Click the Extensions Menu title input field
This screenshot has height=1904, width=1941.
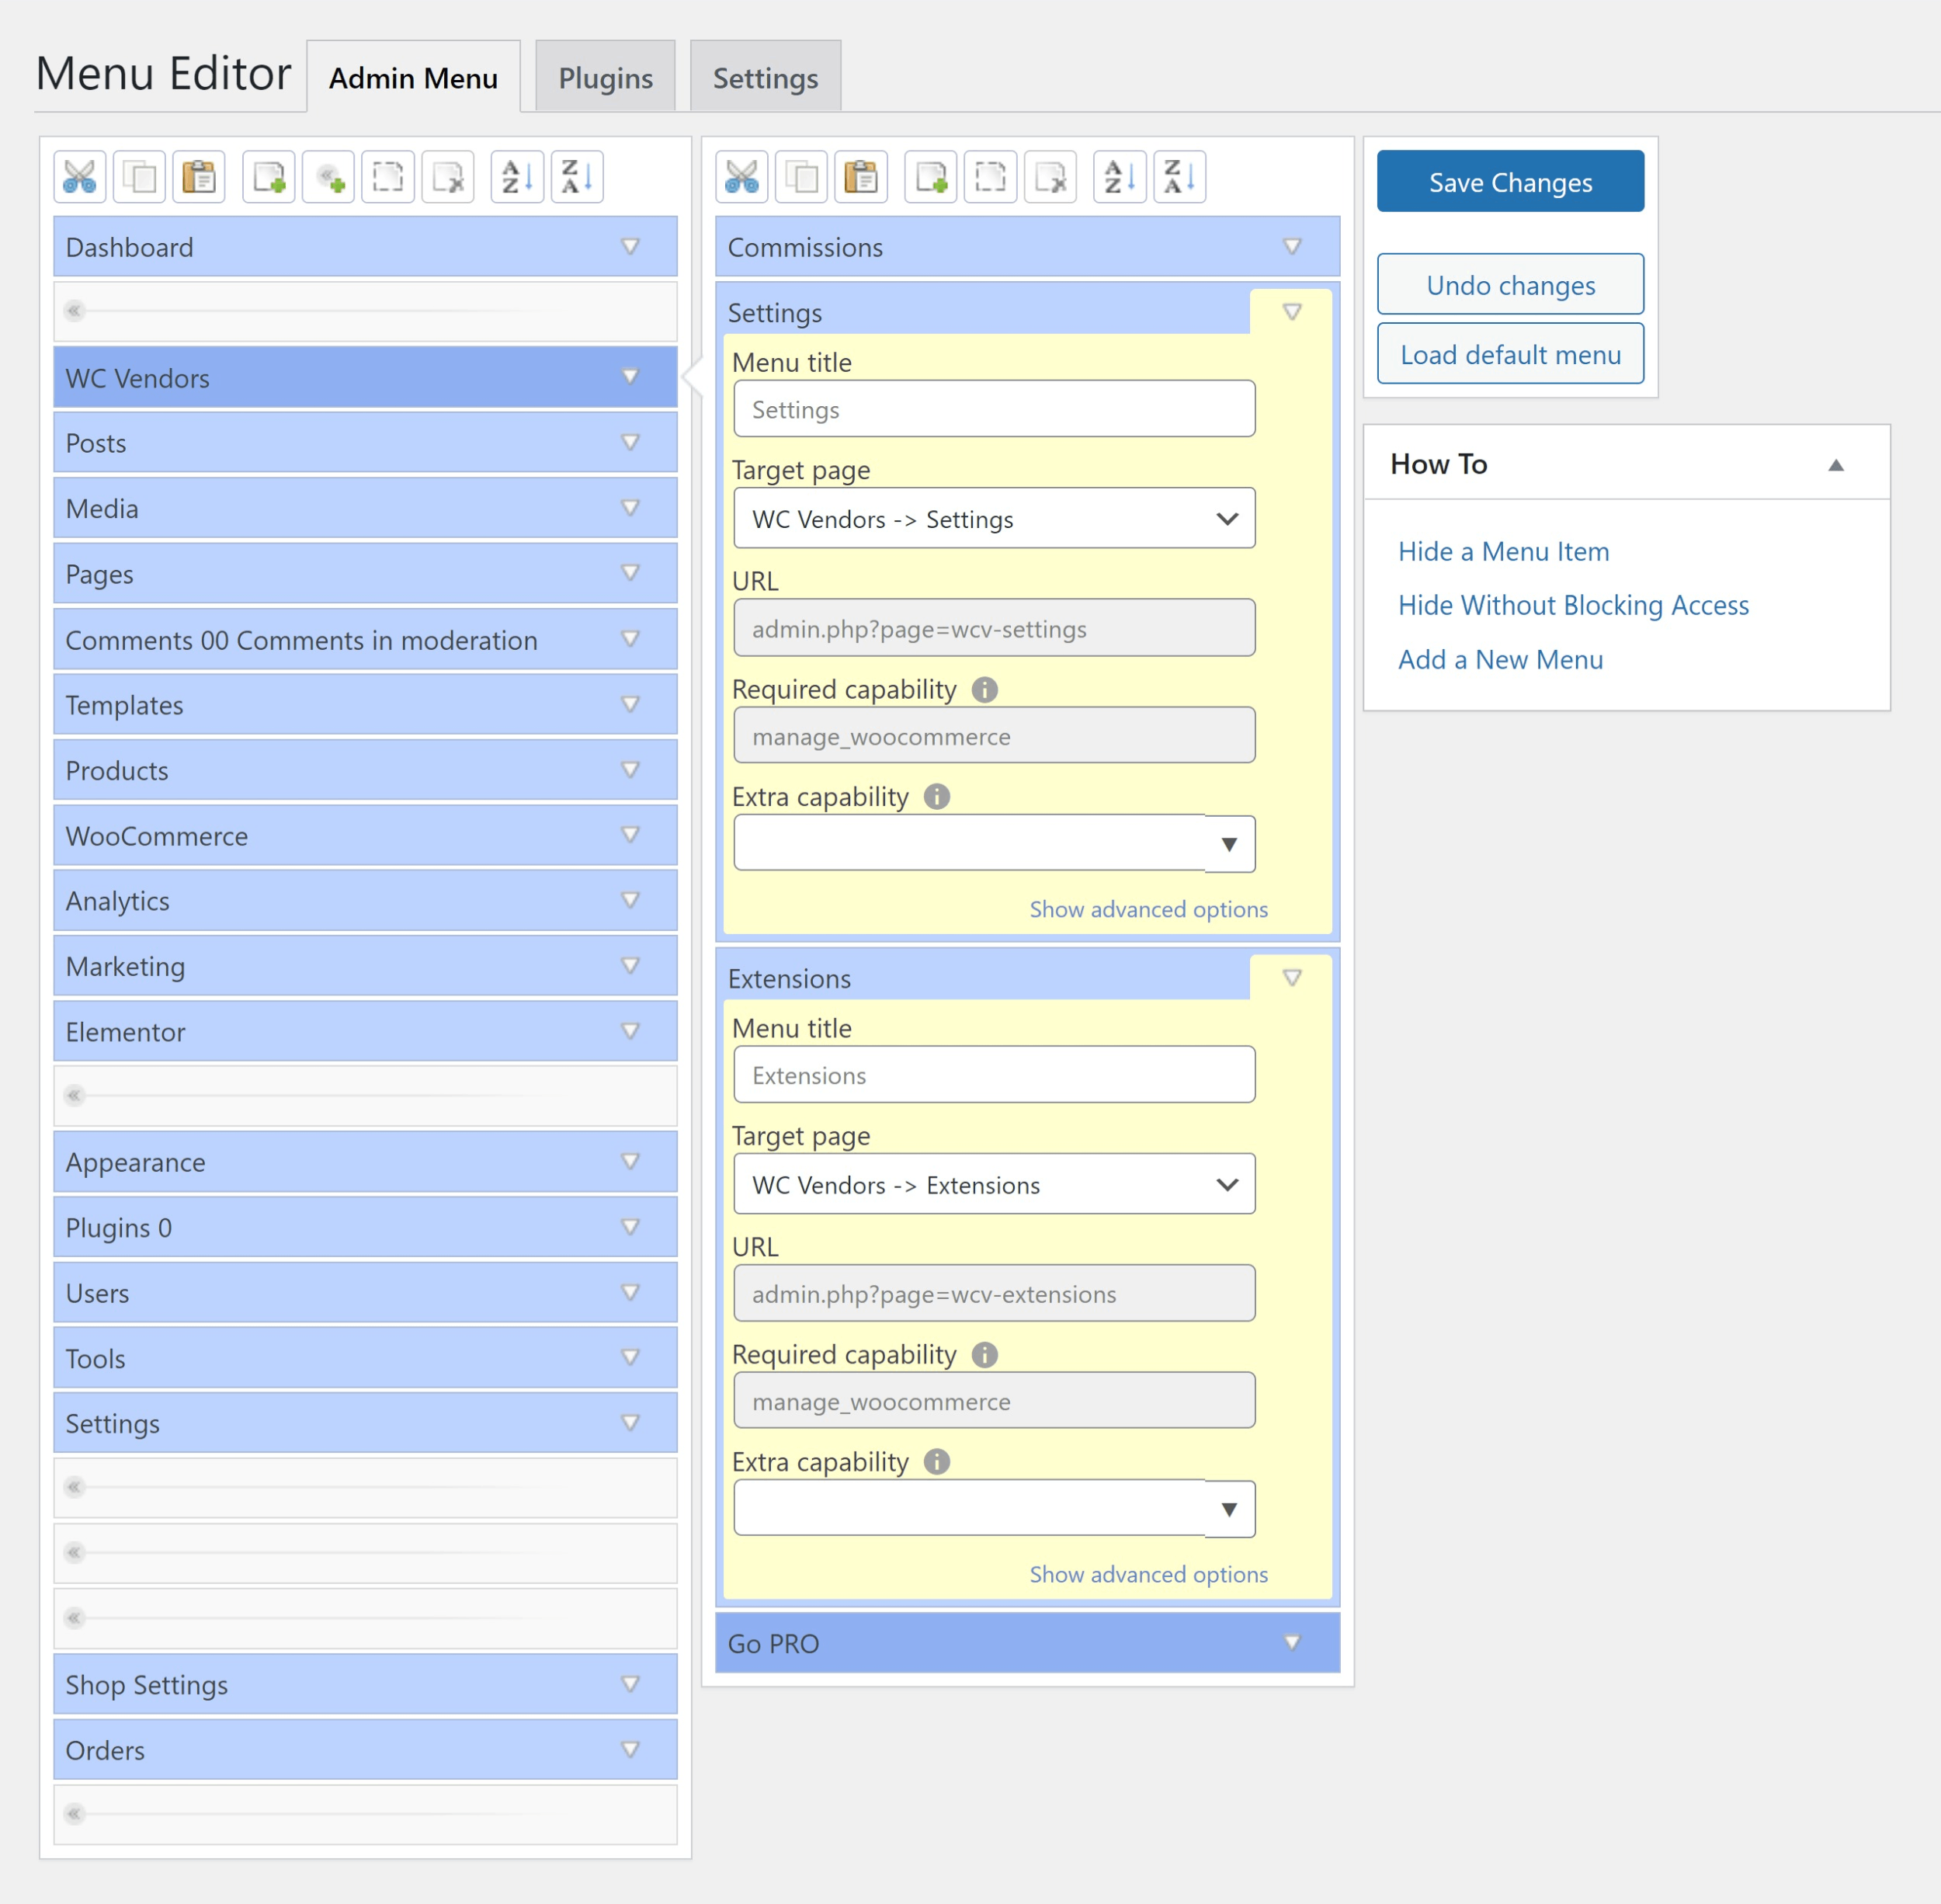993,1075
